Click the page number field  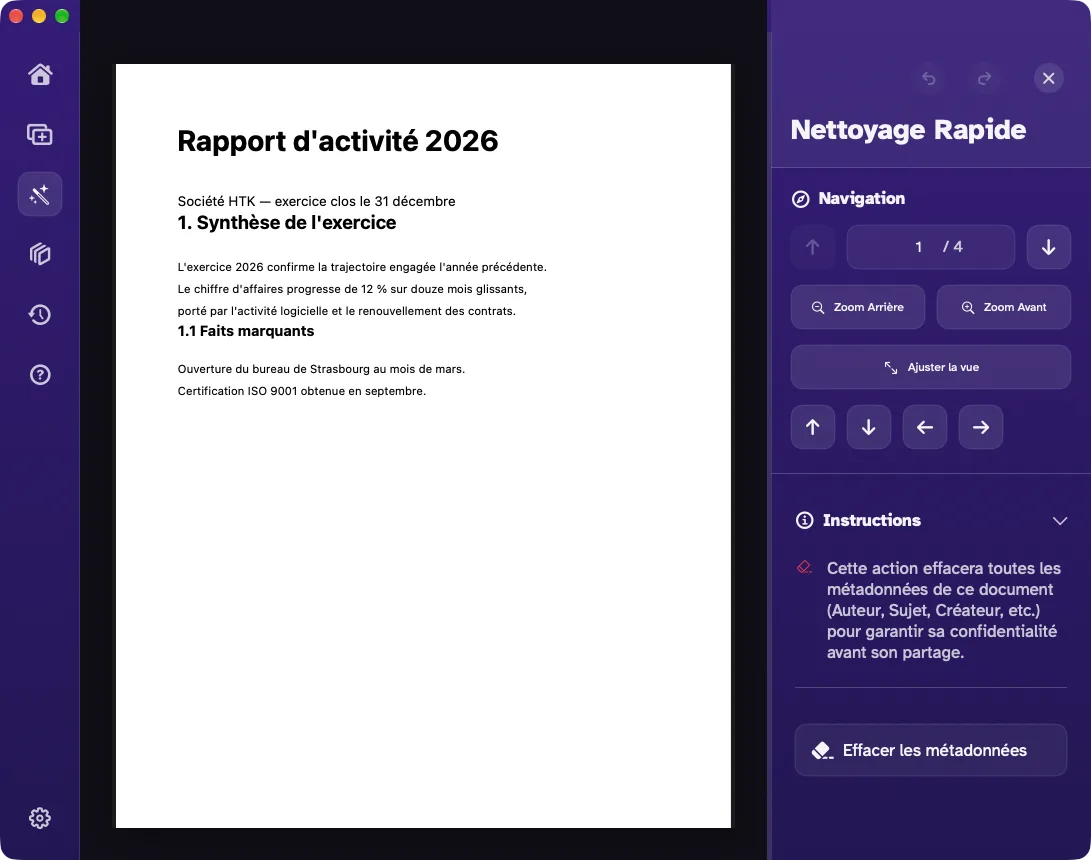pos(930,247)
